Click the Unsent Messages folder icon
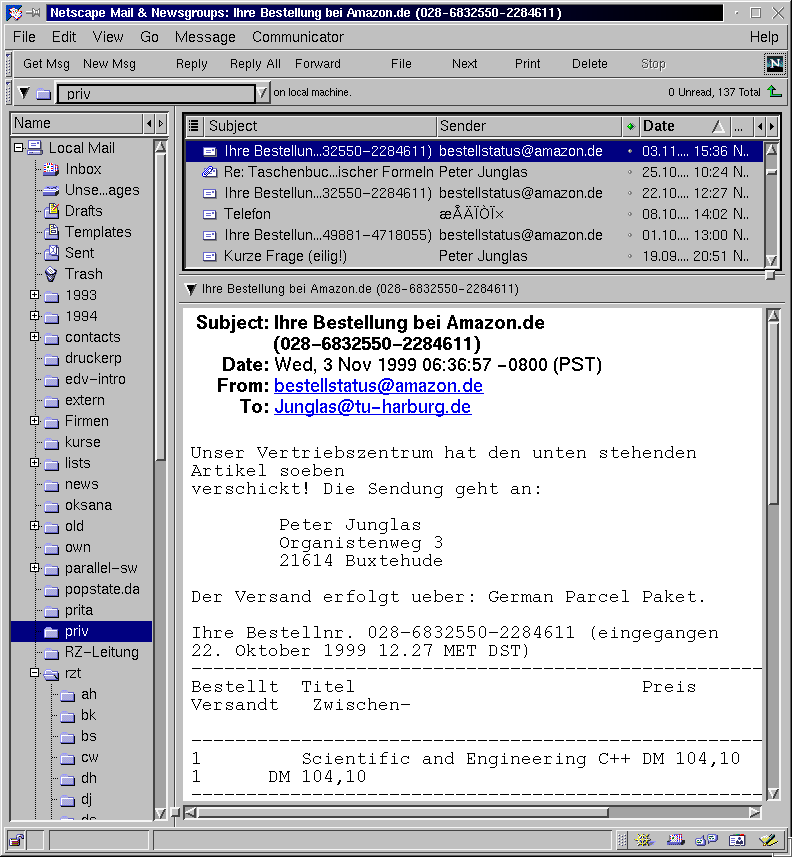The height and width of the screenshot is (857, 792). (51, 190)
